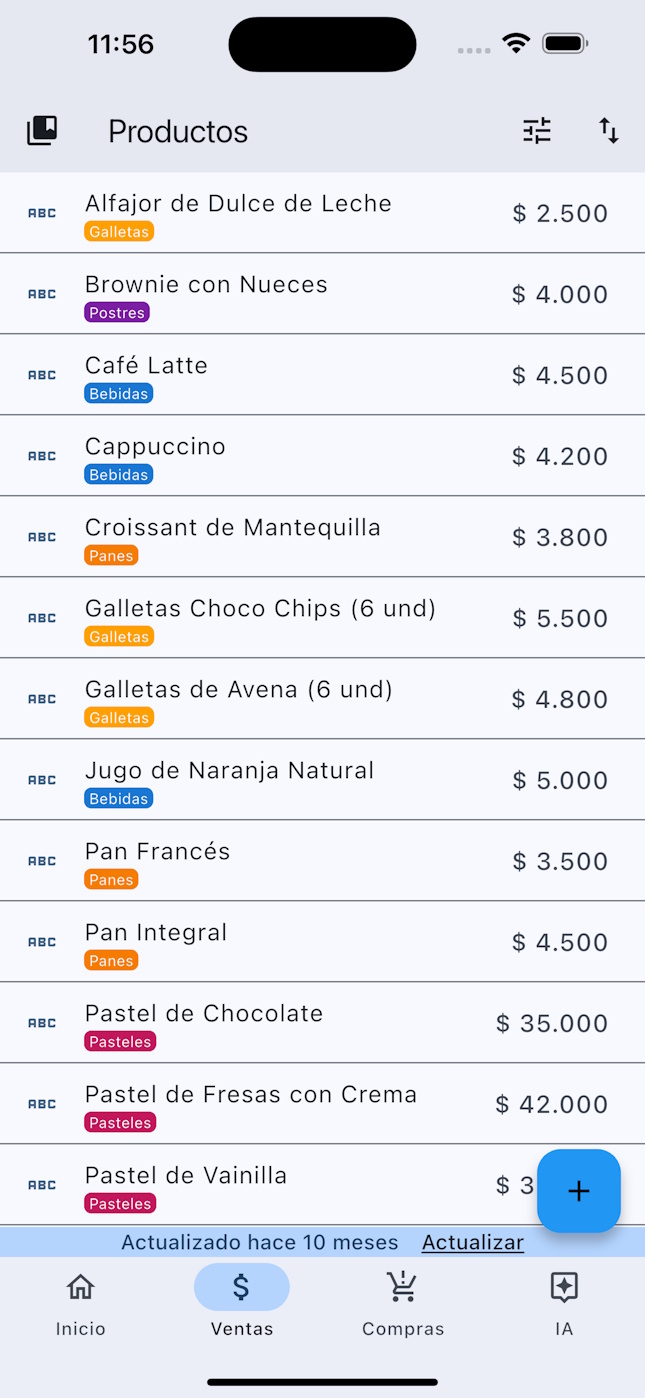Select Galletas Choco Chips (6 und)
The width and height of the screenshot is (645, 1398).
click(260, 609)
